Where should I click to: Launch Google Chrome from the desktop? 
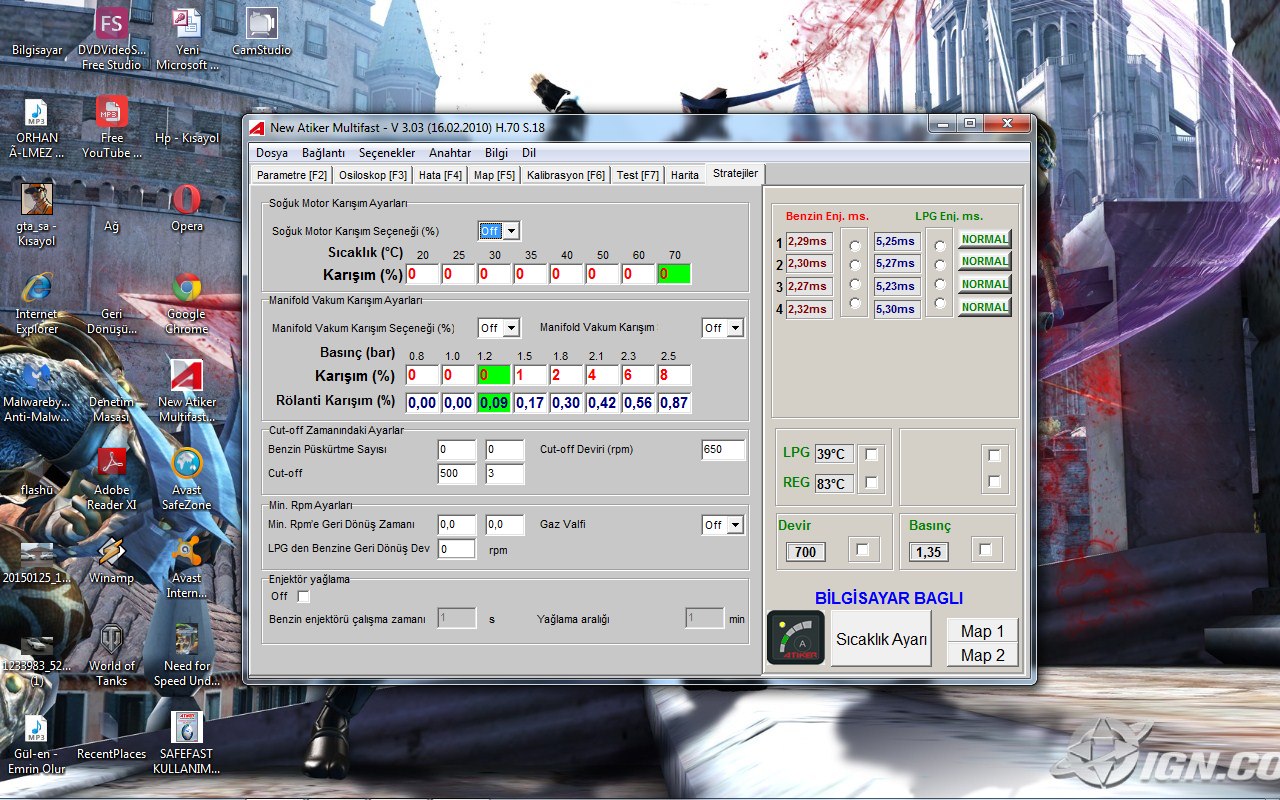[187, 303]
